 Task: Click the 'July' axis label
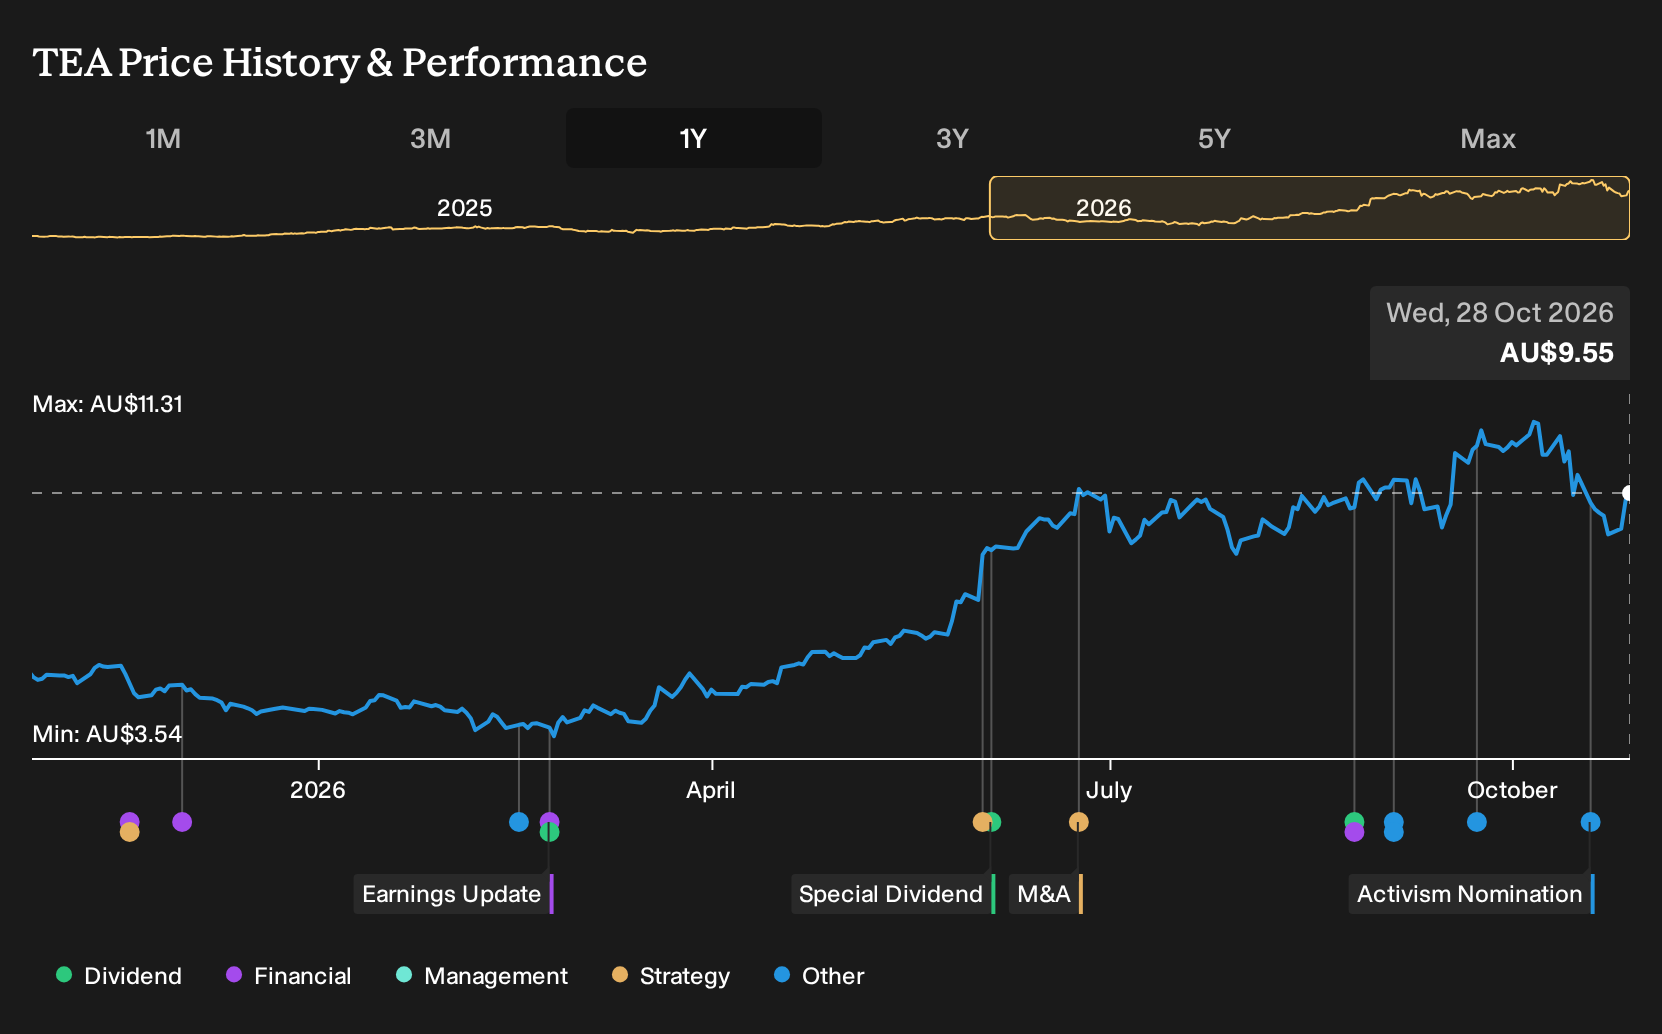[x=1109, y=790]
